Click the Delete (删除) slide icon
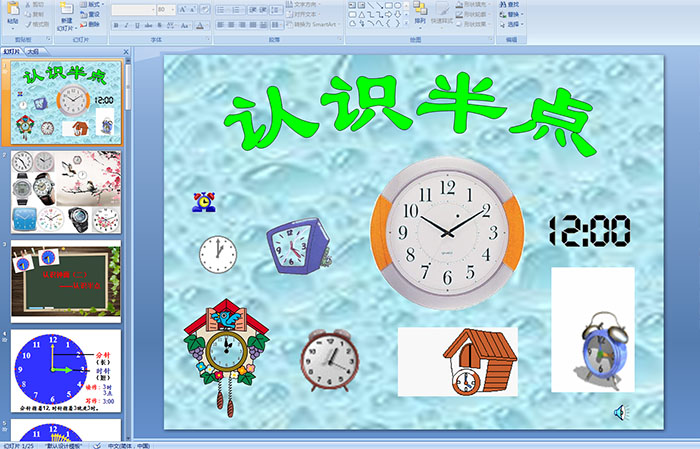Image resolution: width=700 pixels, height=449 pixels. [83, 24]
